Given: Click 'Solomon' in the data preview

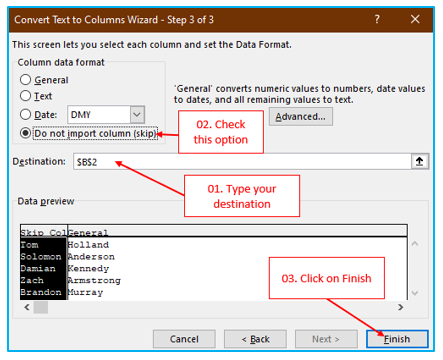Looking at the screenshot, I should coord(41,256).
